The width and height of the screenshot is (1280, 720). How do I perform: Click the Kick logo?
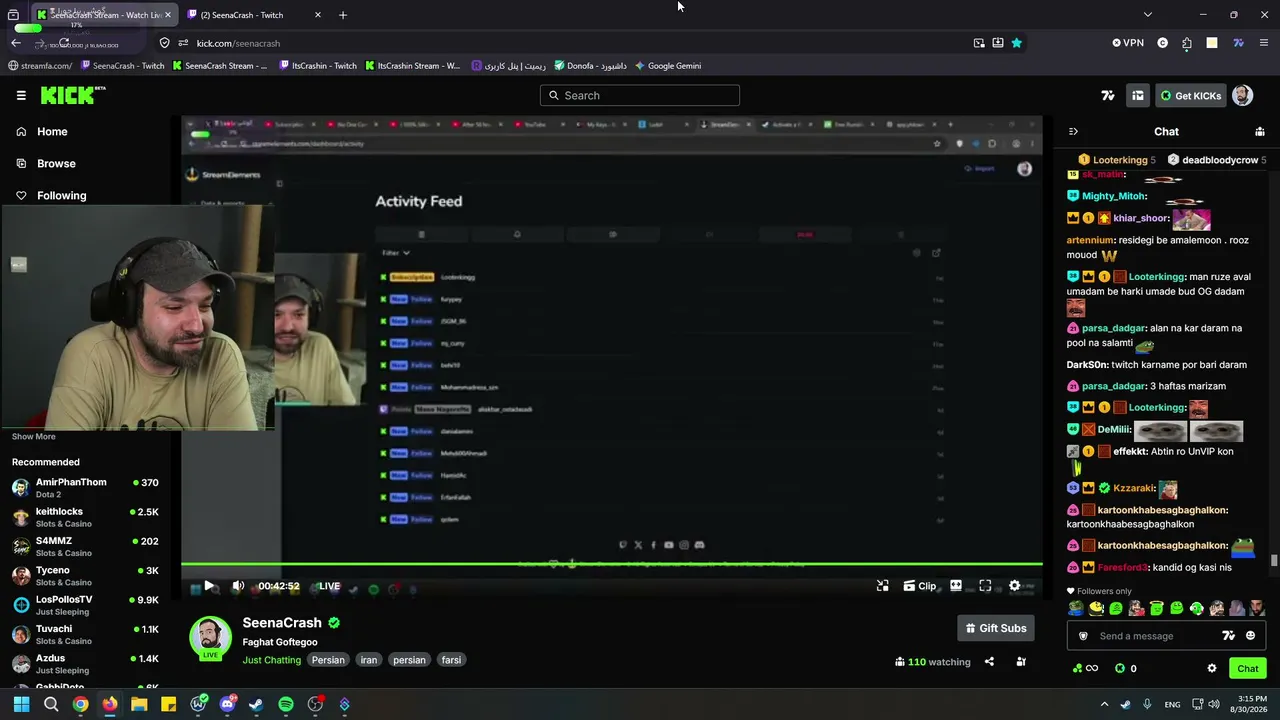[72, 95]
